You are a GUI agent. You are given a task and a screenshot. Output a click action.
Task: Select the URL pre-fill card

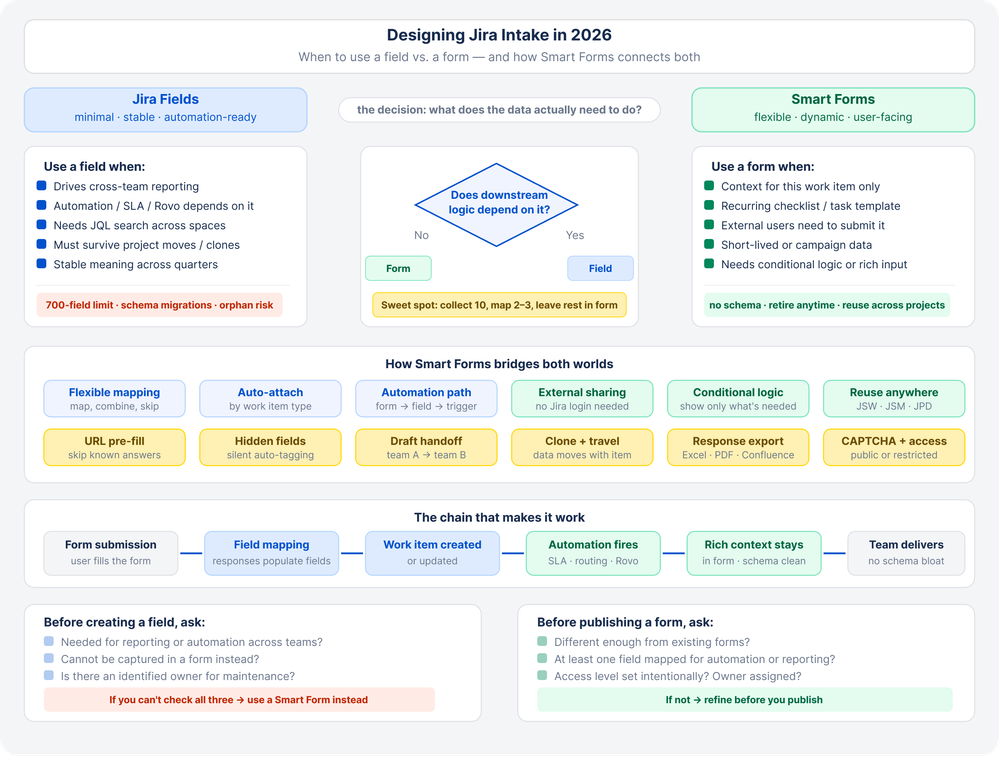[115, 447]
